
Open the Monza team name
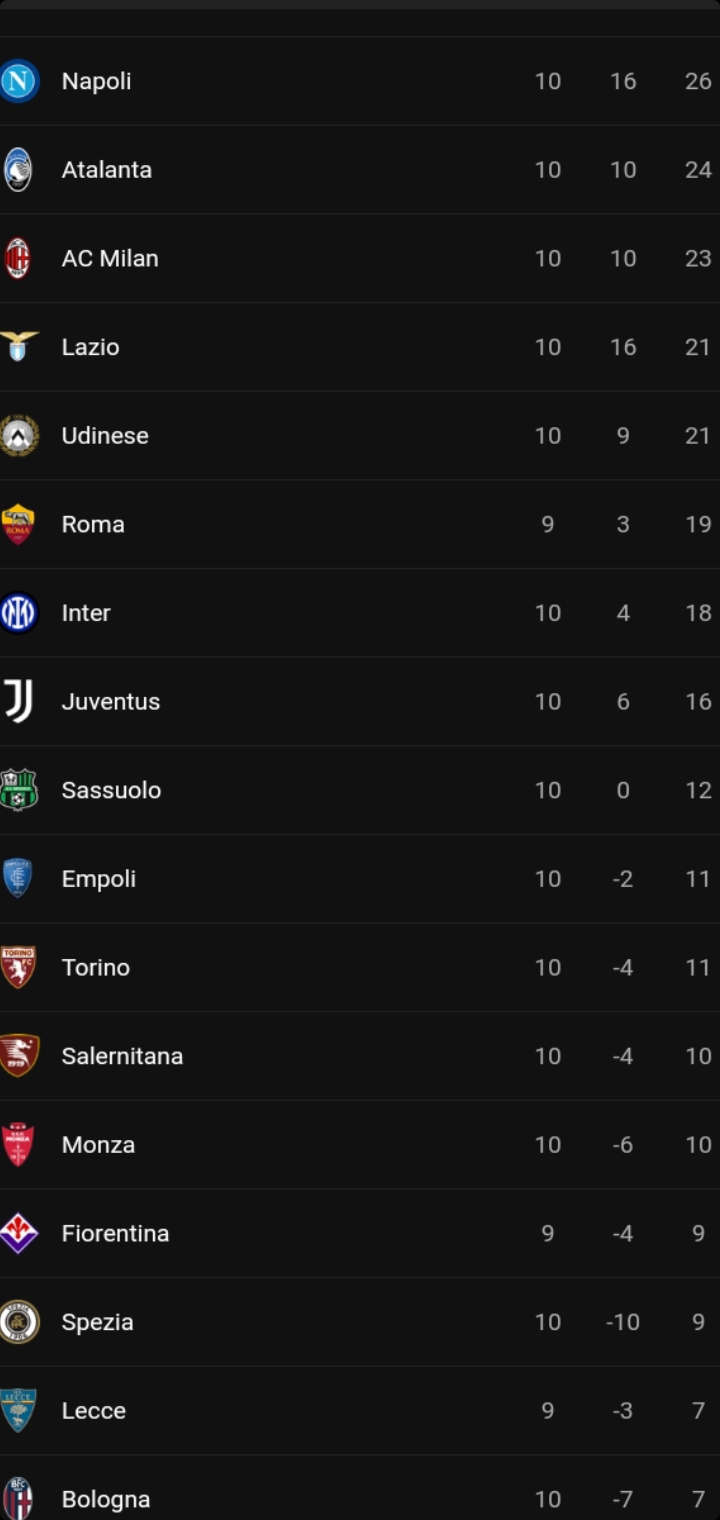pyautogui.click(x=98, y=1145)
